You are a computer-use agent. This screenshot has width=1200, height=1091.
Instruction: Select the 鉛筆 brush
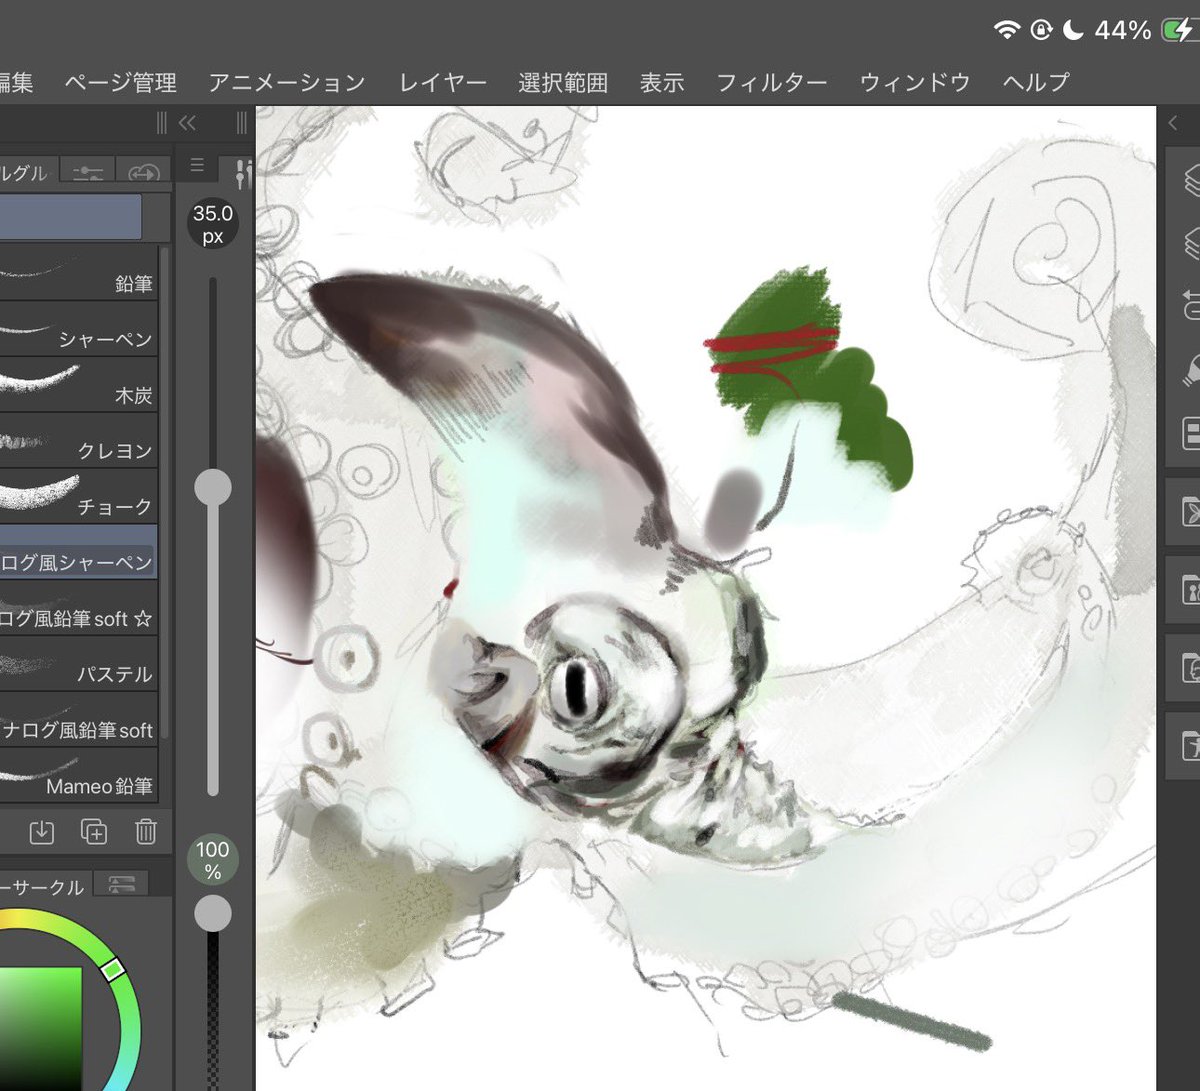[x=78, y=273]
